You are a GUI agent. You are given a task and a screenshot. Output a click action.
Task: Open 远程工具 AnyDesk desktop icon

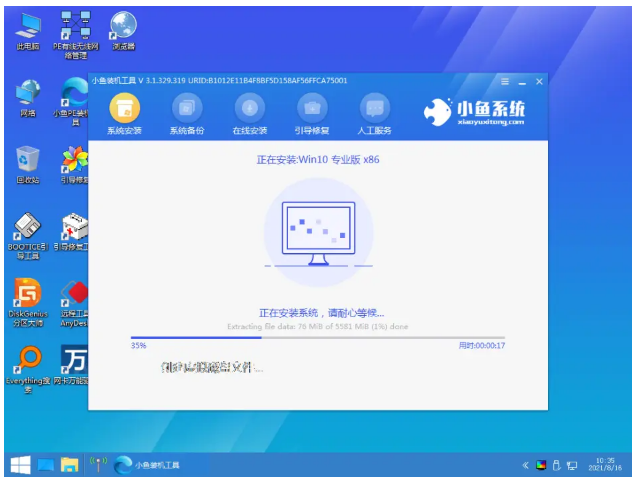(x=74, y=304)
